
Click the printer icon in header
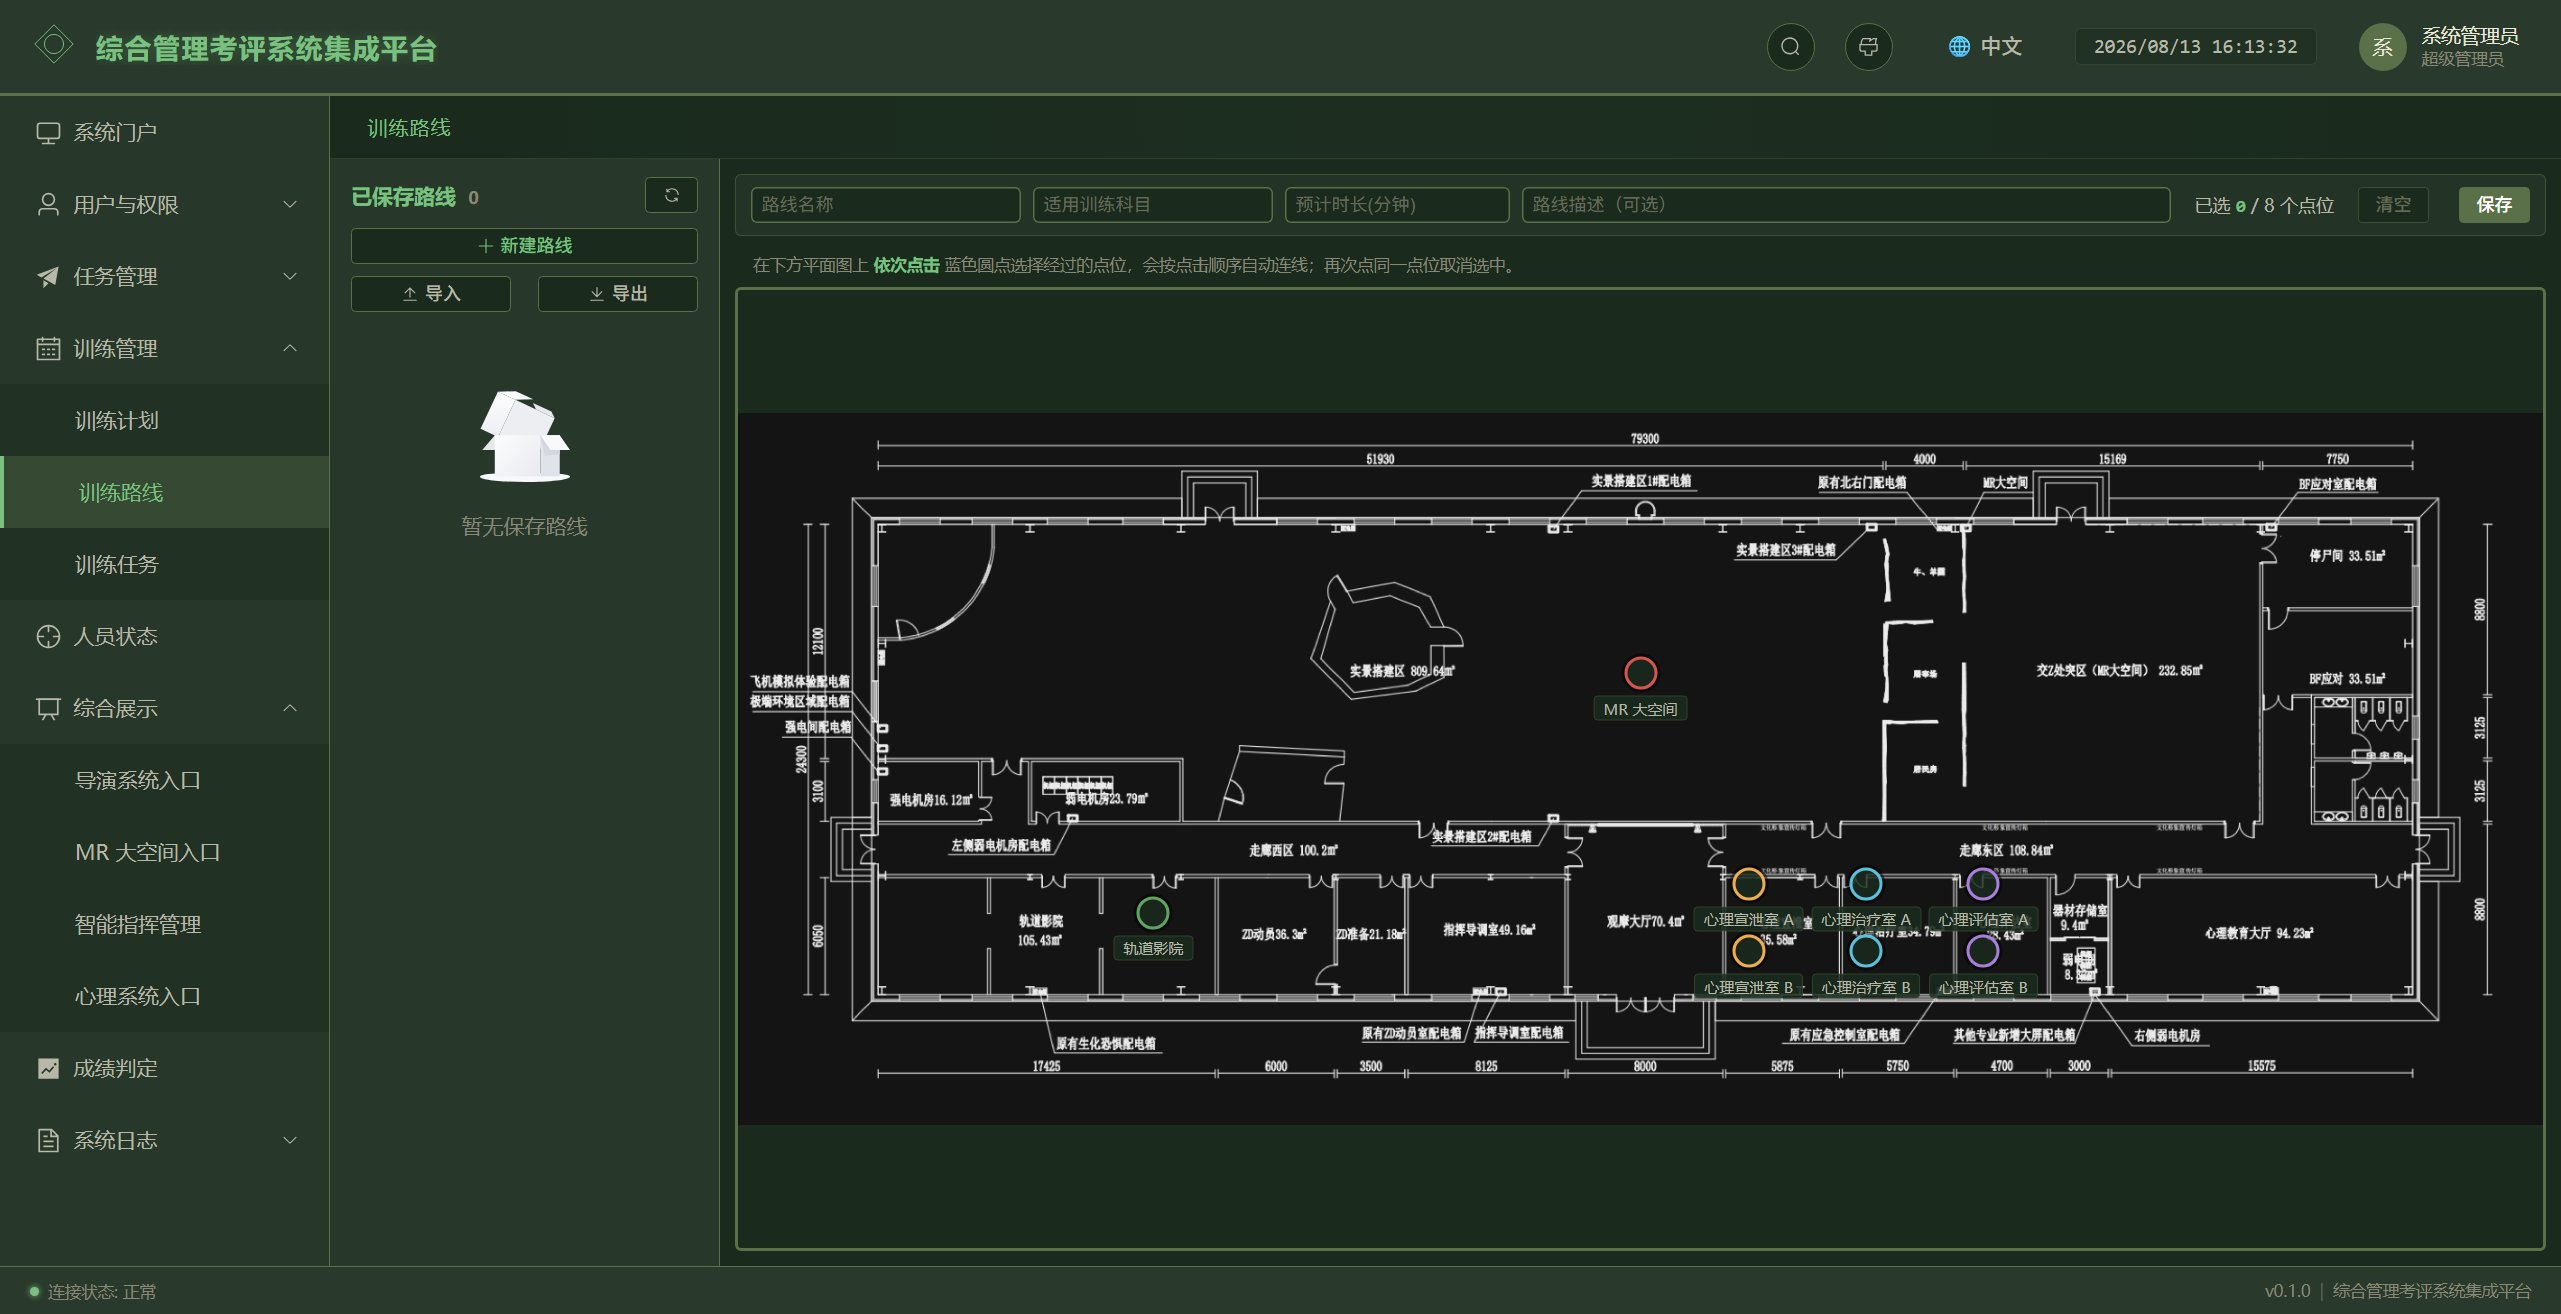[x=1868, y=47]
